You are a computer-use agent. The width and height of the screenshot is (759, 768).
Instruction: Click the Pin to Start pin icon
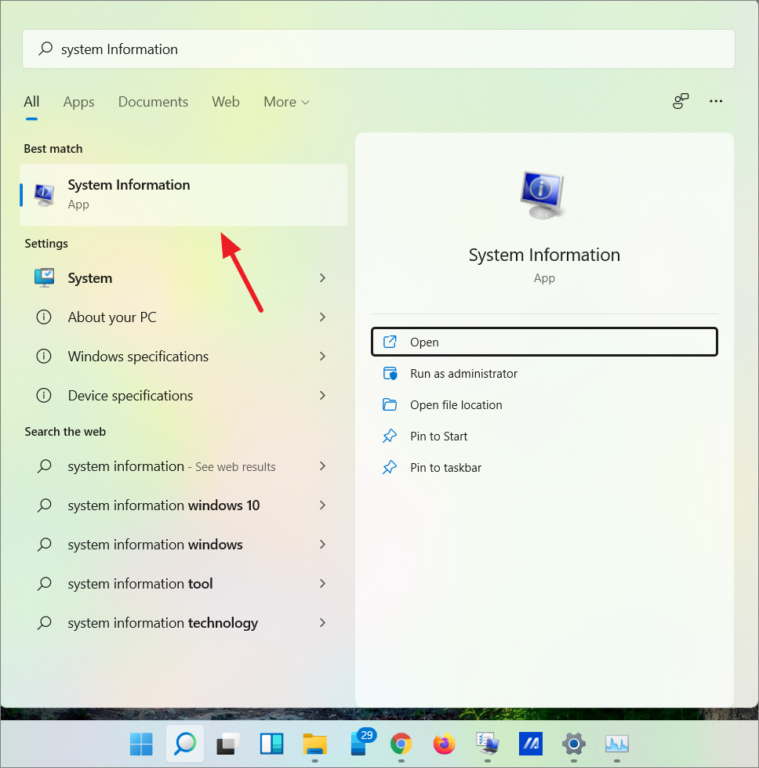pos(390,435)
